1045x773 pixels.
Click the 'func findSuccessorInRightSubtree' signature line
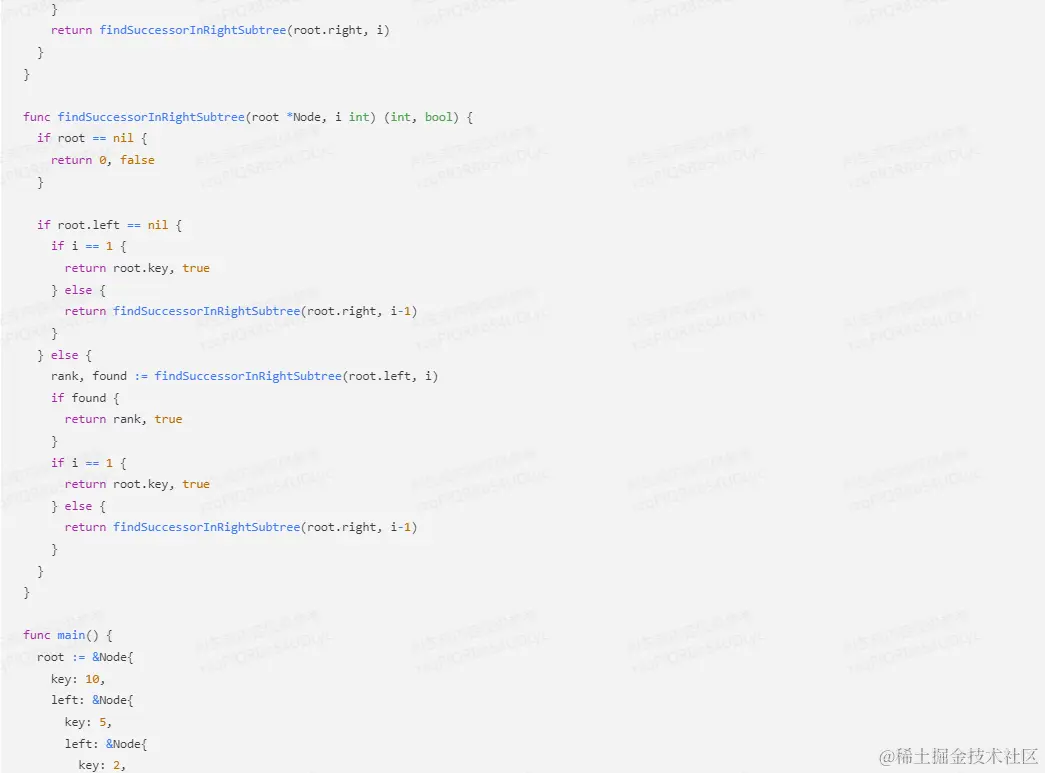248,117
